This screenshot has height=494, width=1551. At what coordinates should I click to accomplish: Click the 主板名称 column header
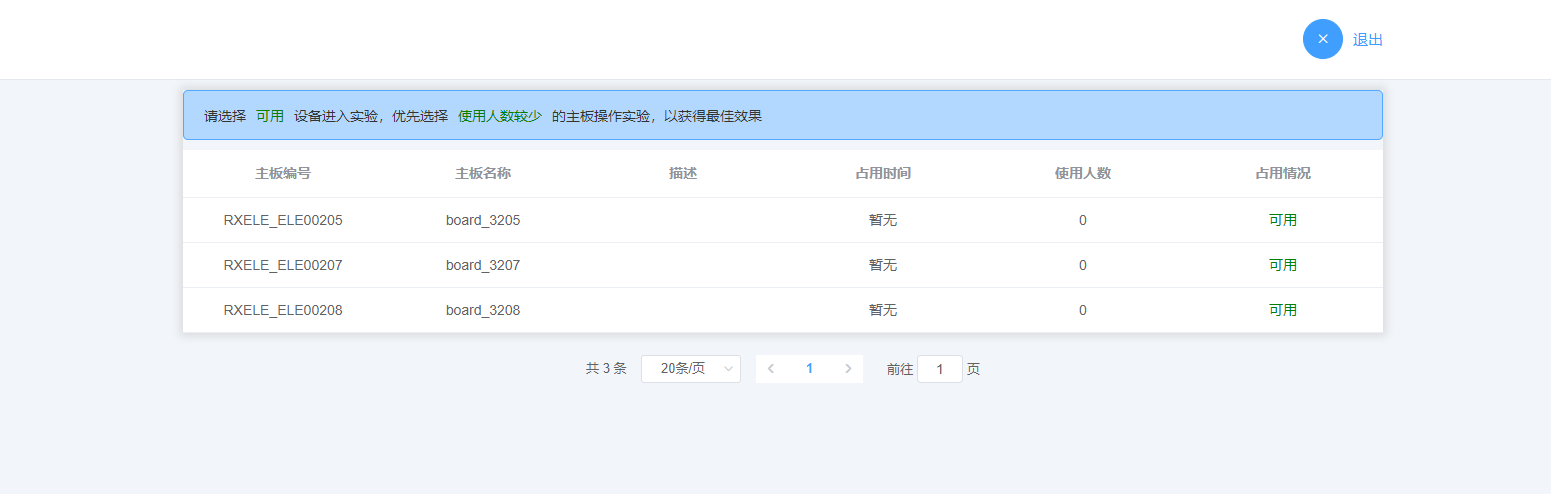[483, 173]
